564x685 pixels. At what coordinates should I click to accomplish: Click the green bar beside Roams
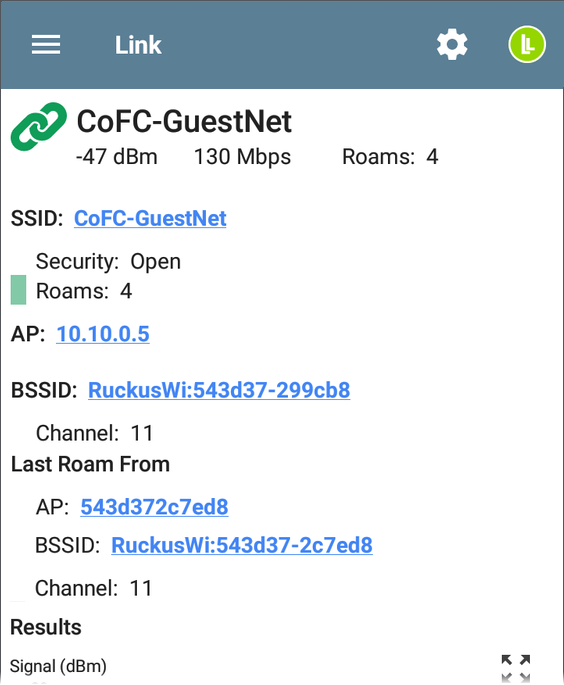(x=18, y=289)
